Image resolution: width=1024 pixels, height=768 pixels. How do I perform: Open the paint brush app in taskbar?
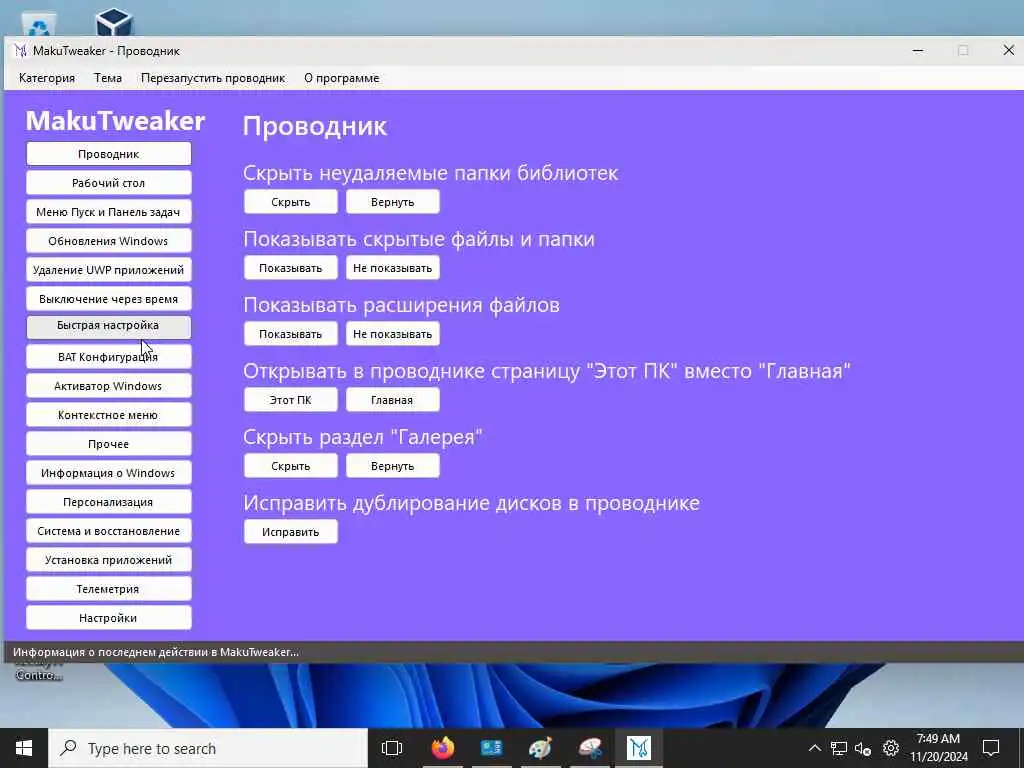pyautogui.click(x=590, y=748)
